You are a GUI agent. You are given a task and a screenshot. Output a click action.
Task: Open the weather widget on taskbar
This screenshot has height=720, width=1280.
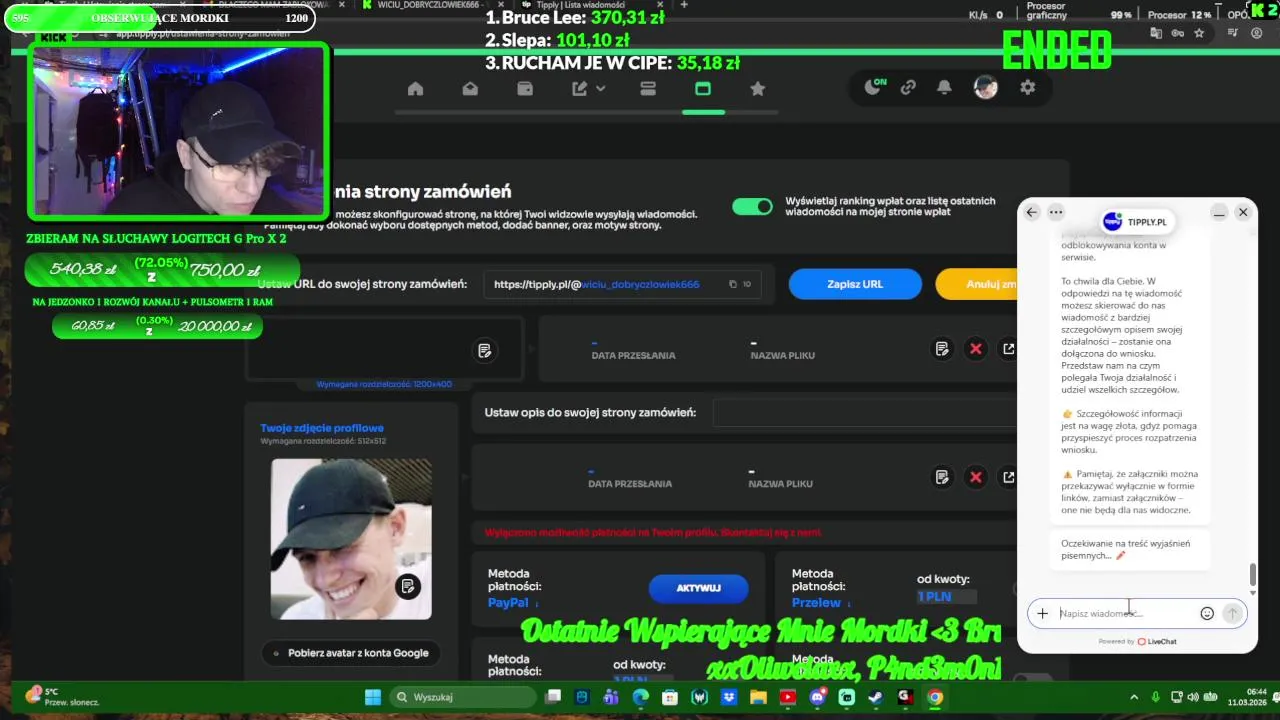(x=60, y=697)
